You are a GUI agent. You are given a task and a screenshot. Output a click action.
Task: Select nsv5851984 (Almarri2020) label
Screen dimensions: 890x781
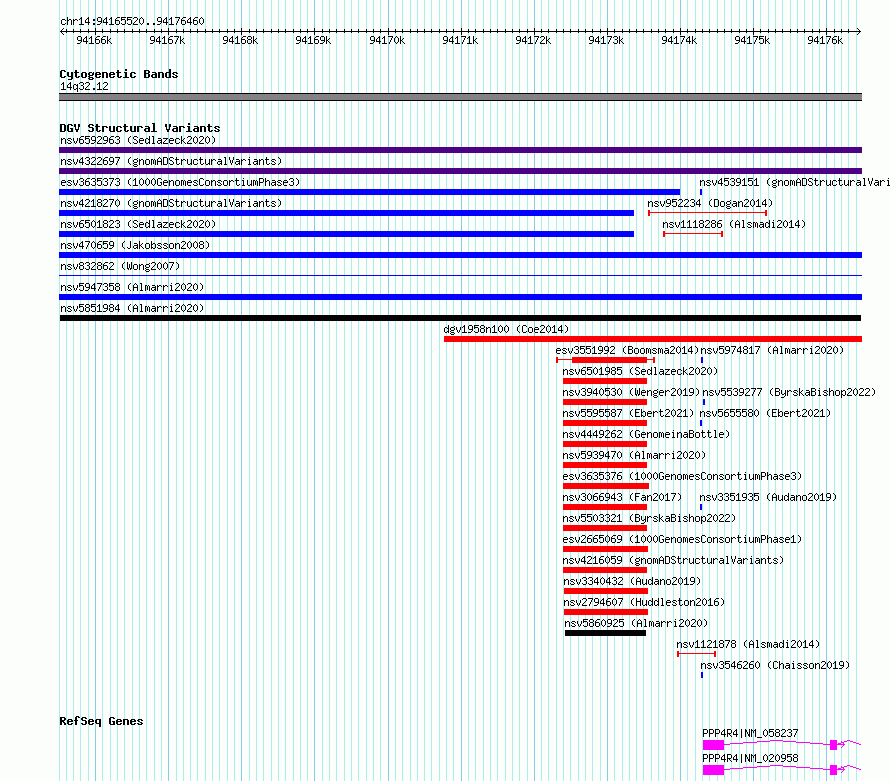132,308
